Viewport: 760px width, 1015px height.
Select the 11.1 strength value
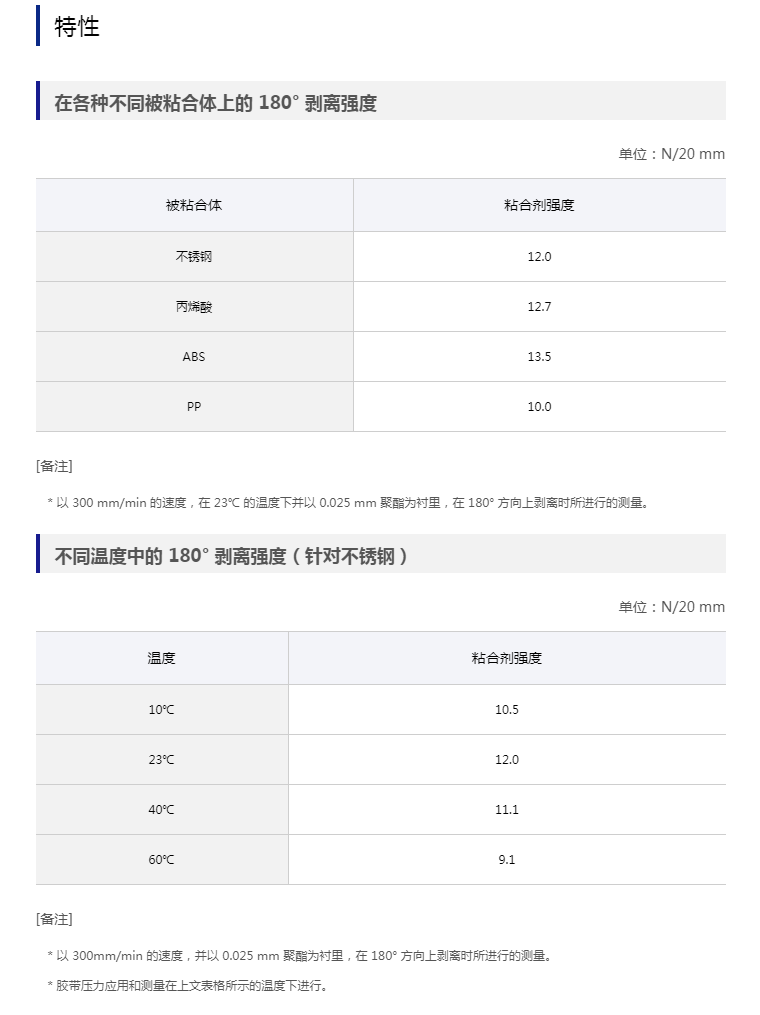tap(507, 809)
